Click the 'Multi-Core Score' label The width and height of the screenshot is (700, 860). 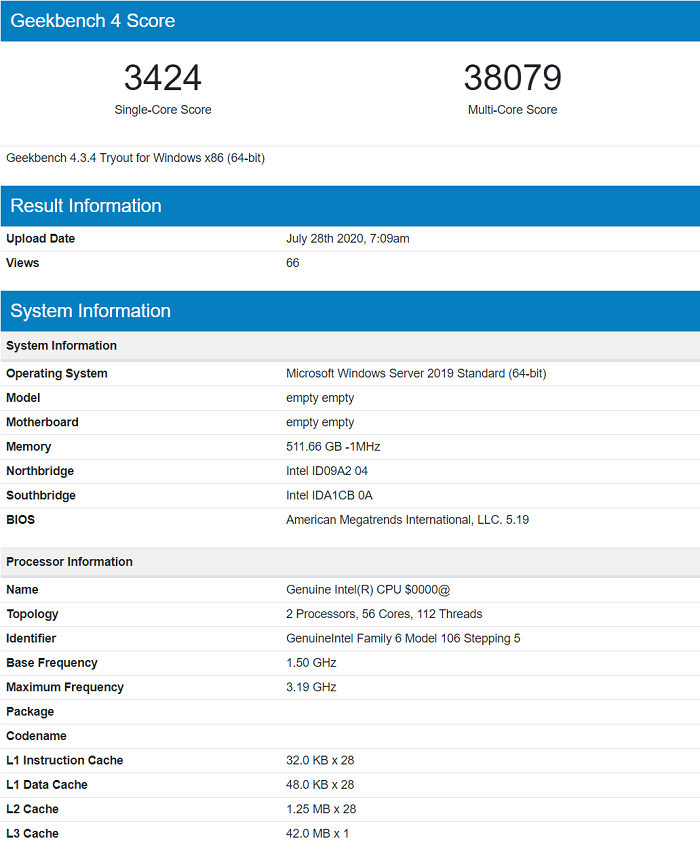tap(512, 110)
